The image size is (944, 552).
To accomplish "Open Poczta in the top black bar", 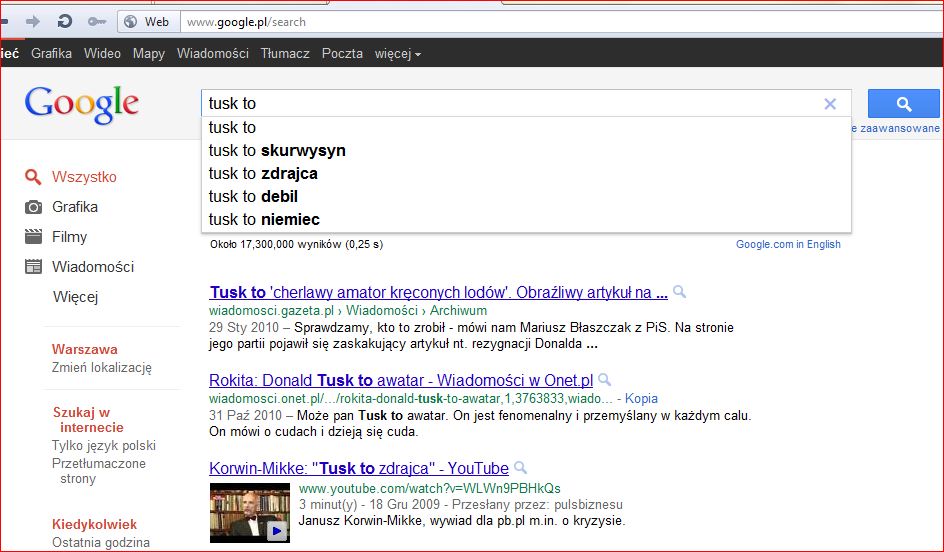I will coord(342,54).
